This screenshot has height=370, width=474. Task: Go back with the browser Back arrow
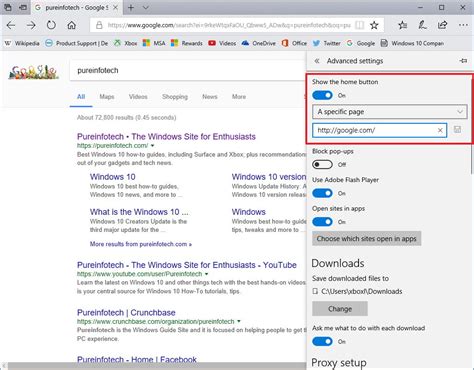pyautogui.click(x=11, y=25)
